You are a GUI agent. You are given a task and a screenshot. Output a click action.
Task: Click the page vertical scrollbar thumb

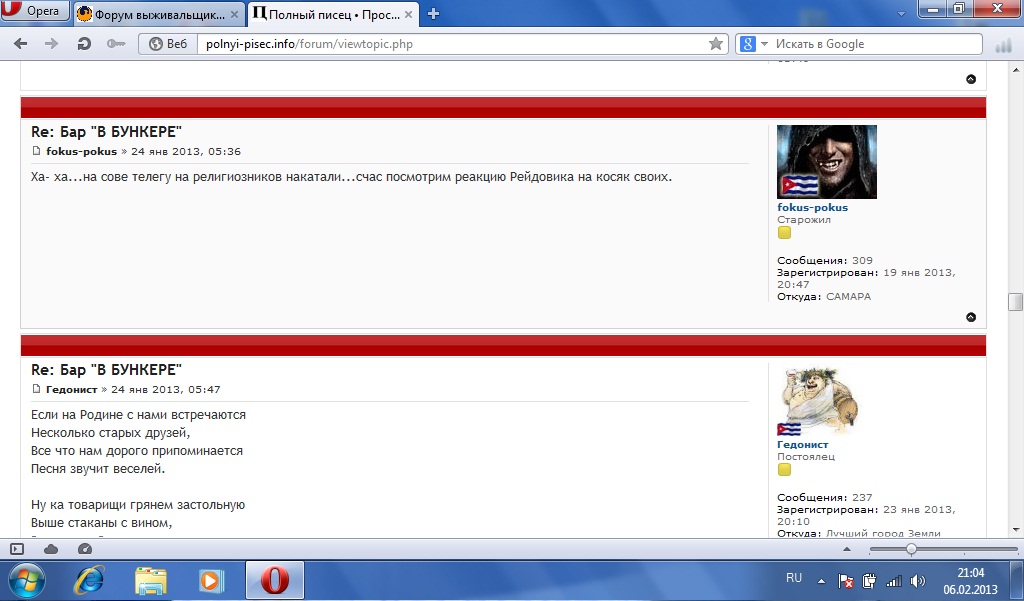coord(1015,302)
